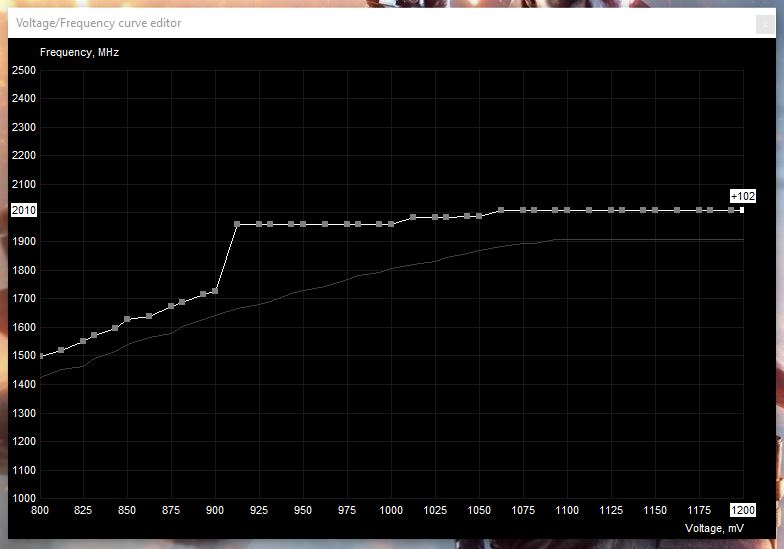Image resolution: width=784 pixels, height=549 pixels.
Task: Click the highlighted 1200 voltage value
Action: click(x=743, y=510)
